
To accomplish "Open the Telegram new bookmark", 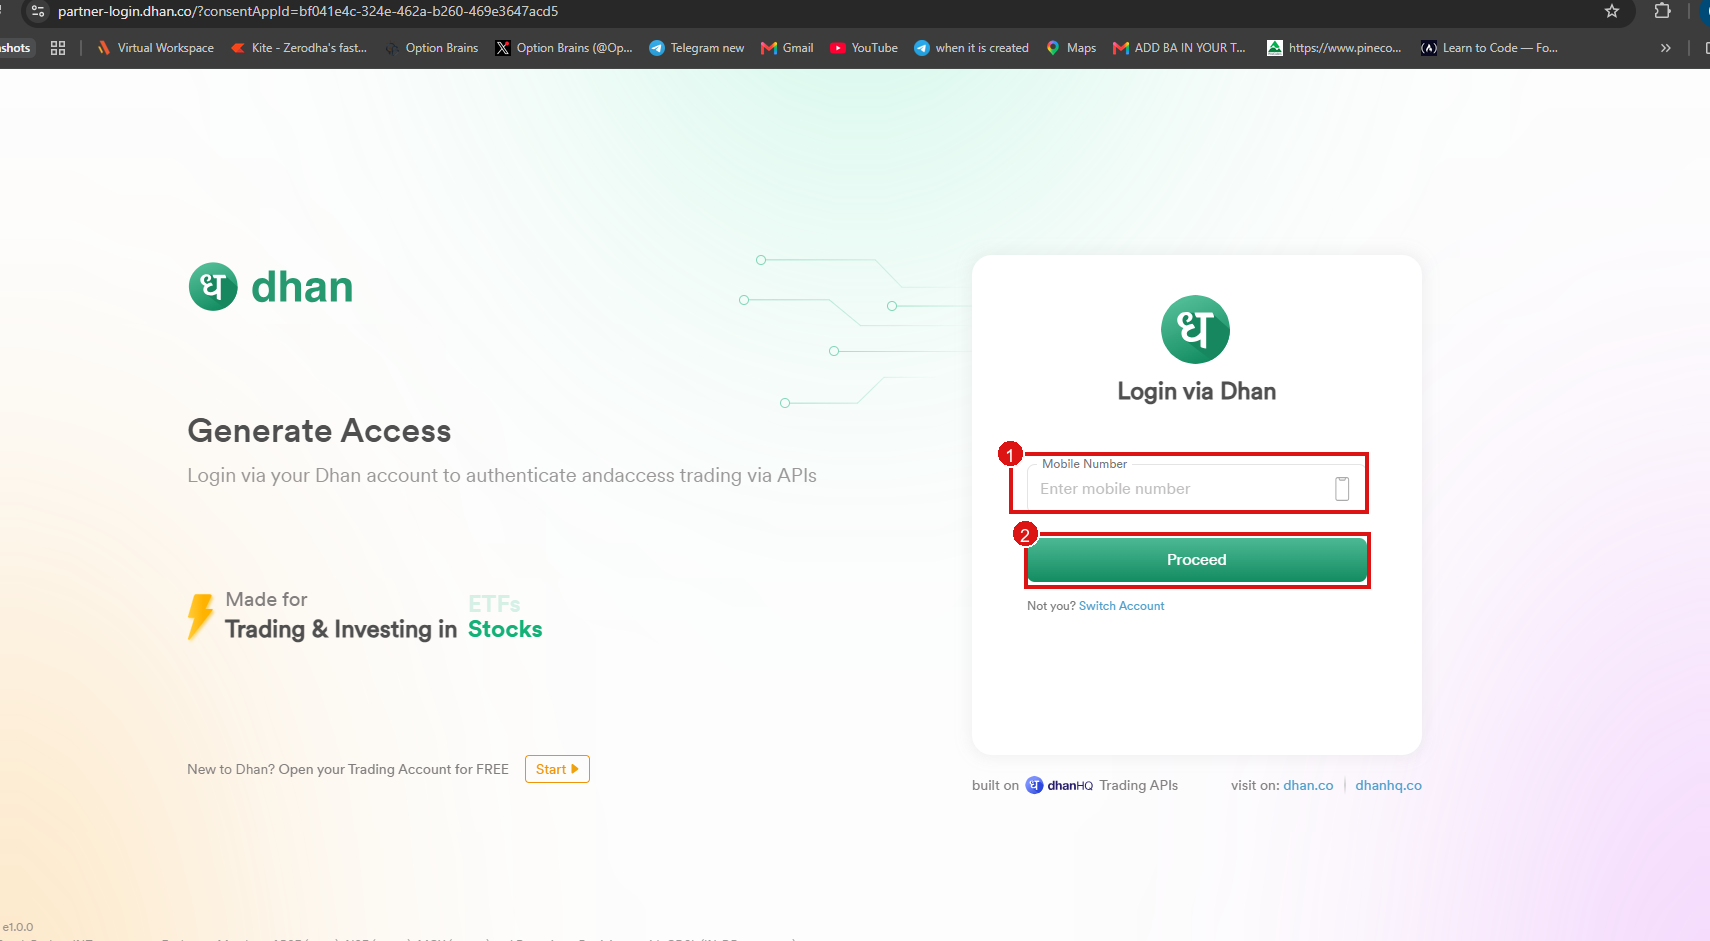I will (x=697, y=48).
